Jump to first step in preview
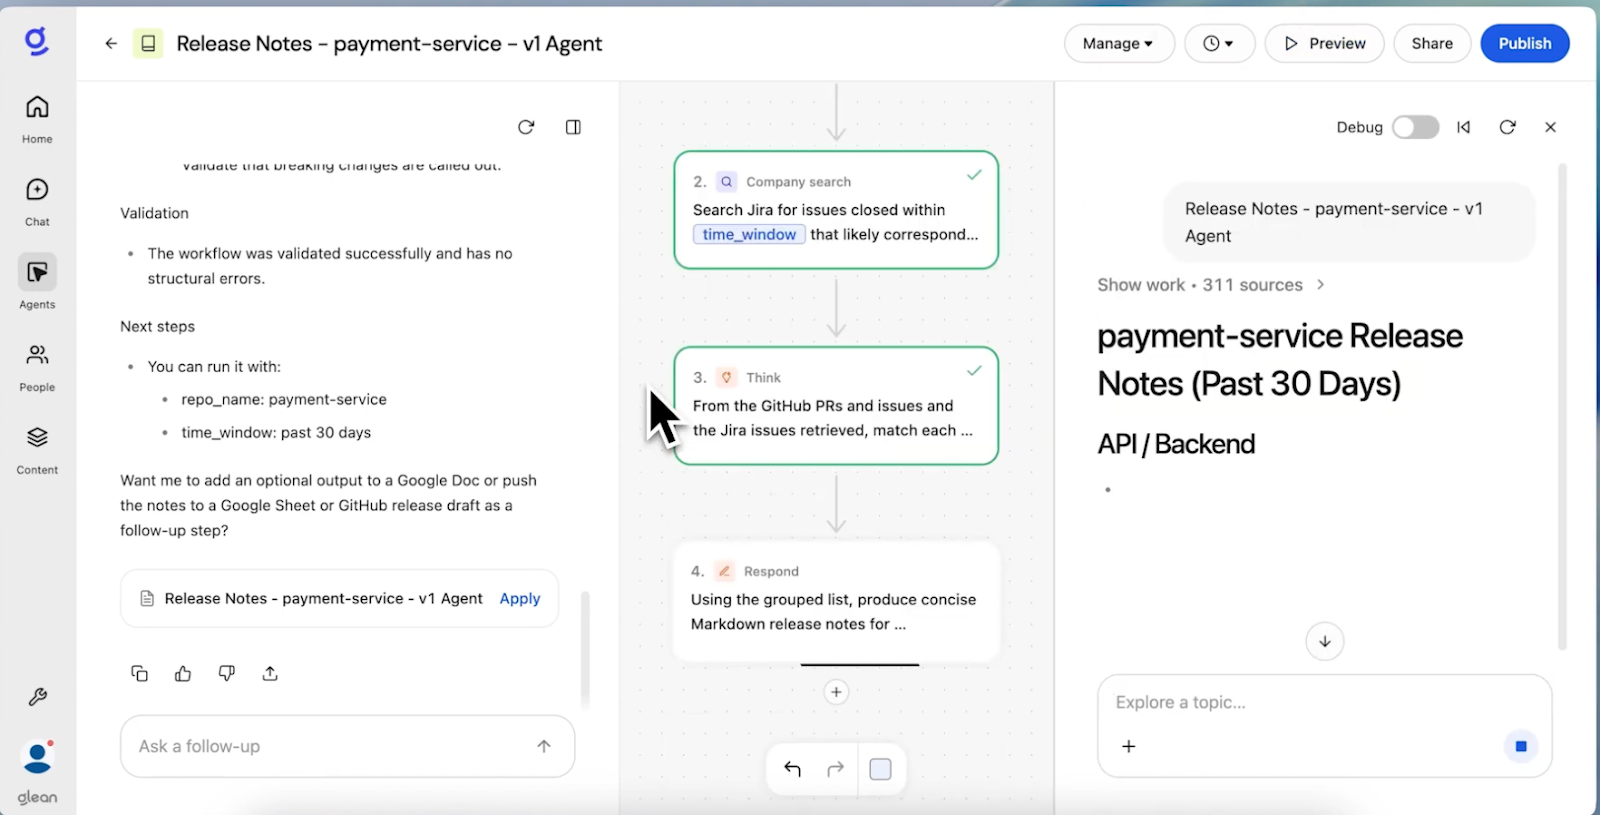This screenshot has width=1600, height=815. pyautogui.click(x=1464, y=127)
